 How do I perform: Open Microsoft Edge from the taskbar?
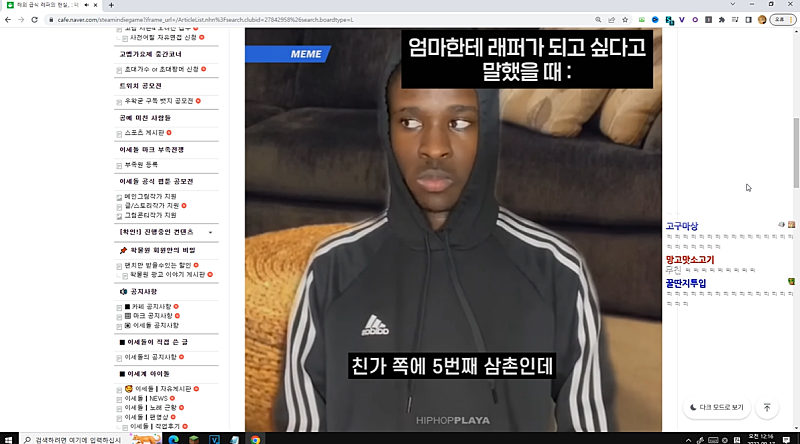[173, 439]
